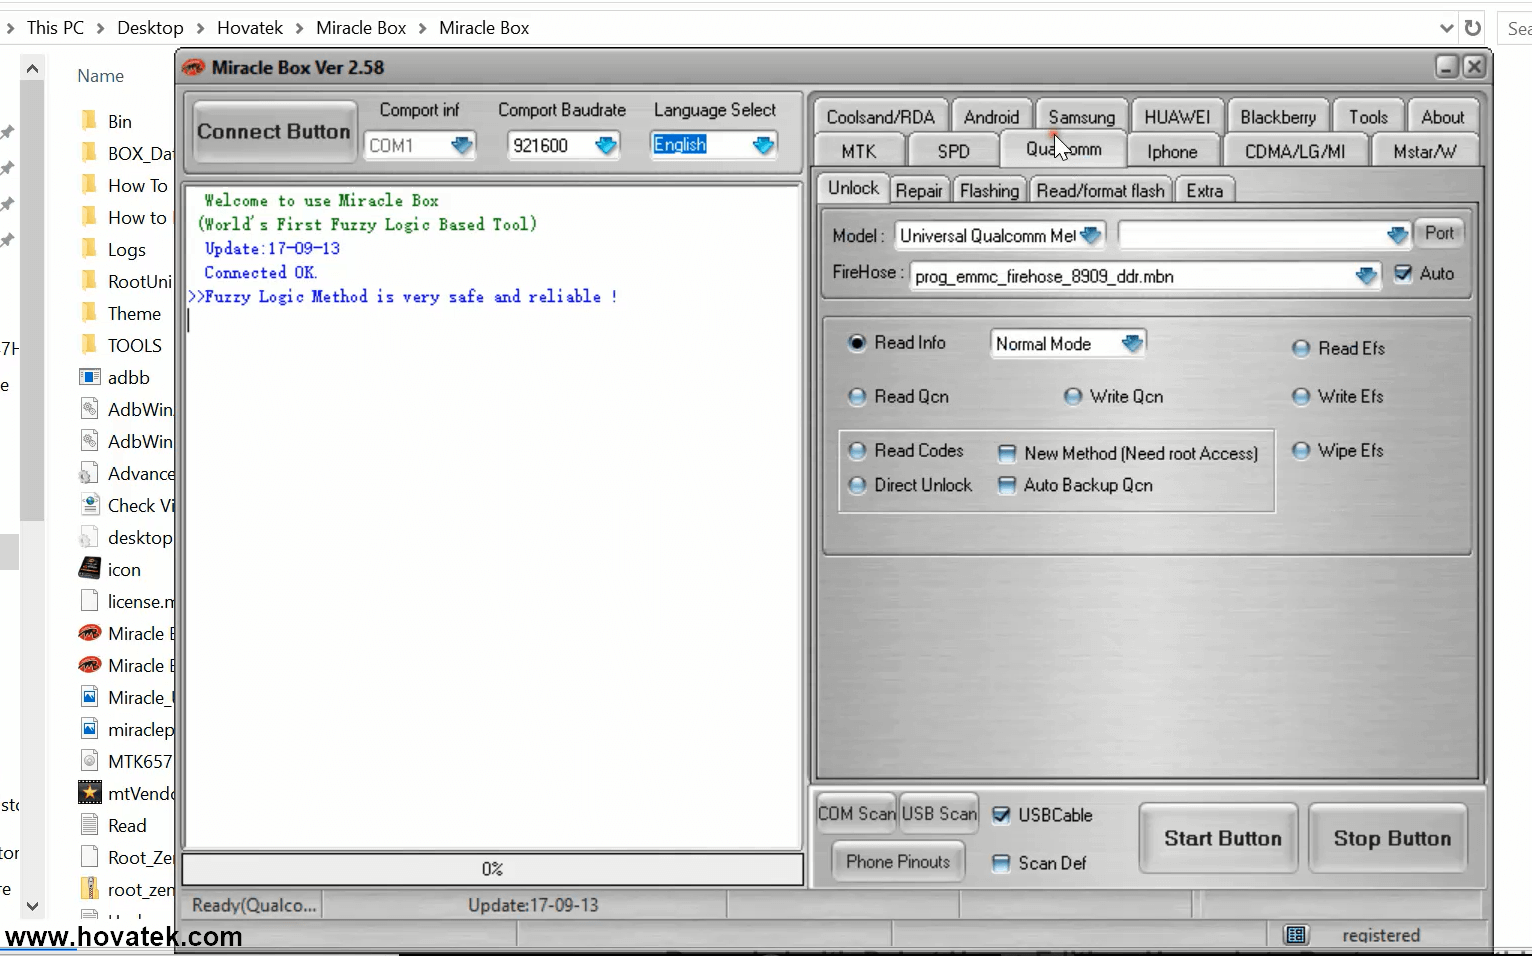Click the mtVendor file star icon
Image resolution: width=1532 pixels, height=956 pixels.
(90, 793)
